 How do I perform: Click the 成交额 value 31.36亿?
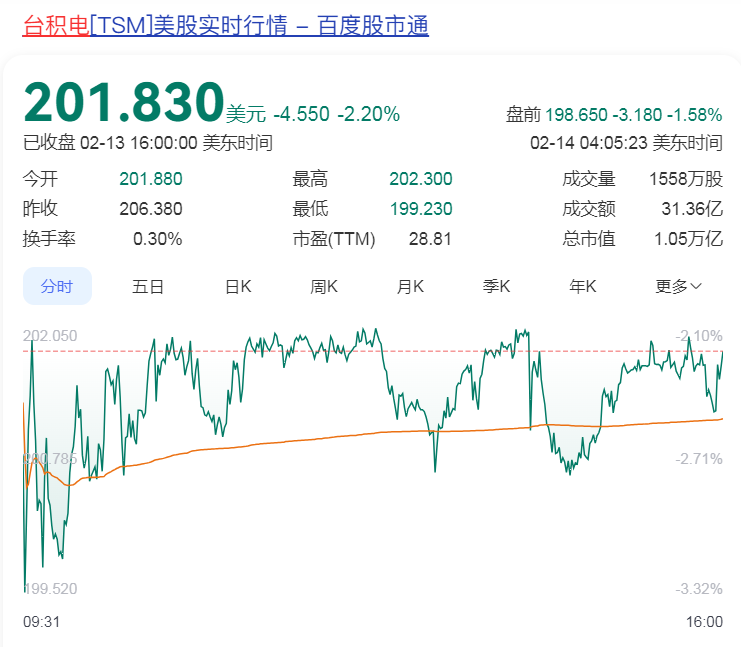click(x=692, y=209)
